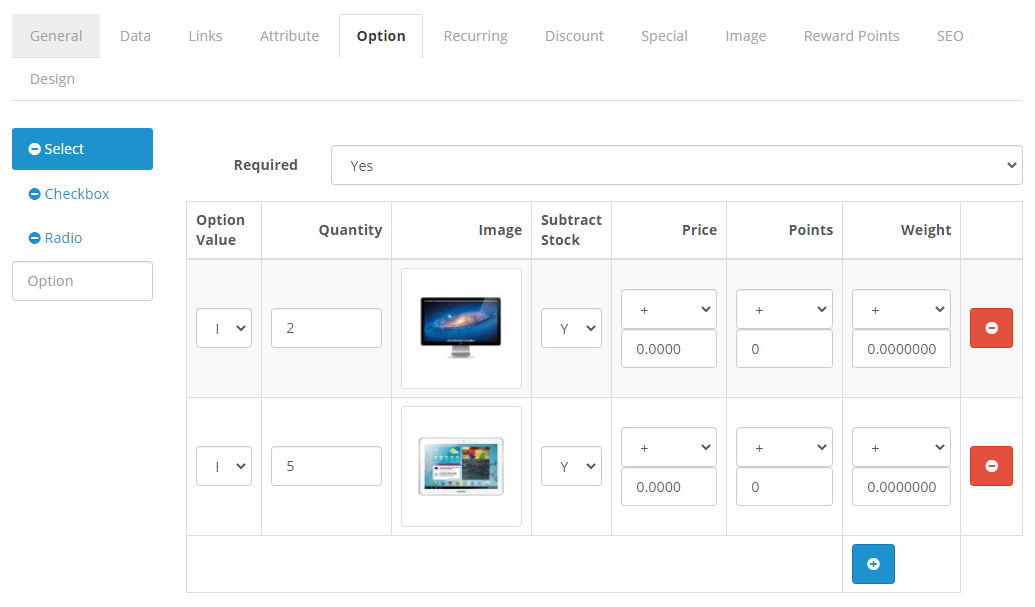Delete the option value row with quantity 5
The height and width of the screenshot is (607, 1035).
[991, 466]
